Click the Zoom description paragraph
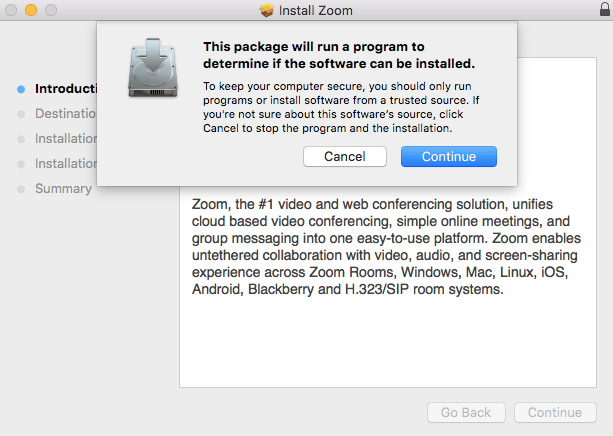This screenshot has height=436, width=613. pos(385,246)
